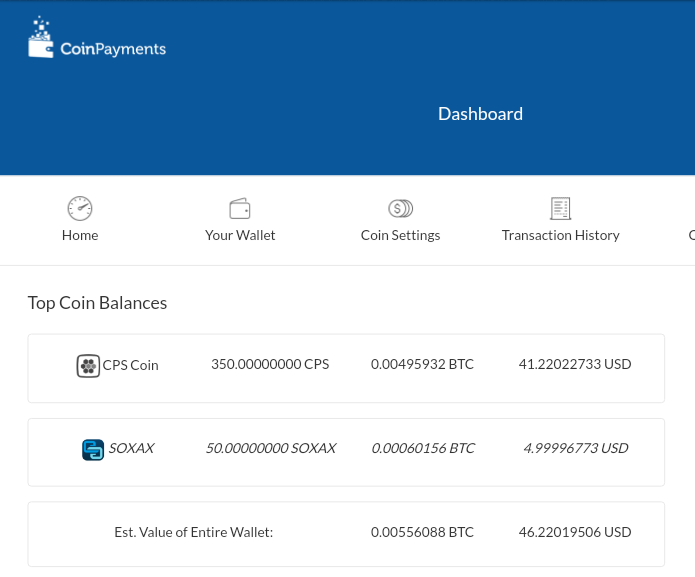
Task: Click the SOXAX coin logo icon
Action: 93,450
